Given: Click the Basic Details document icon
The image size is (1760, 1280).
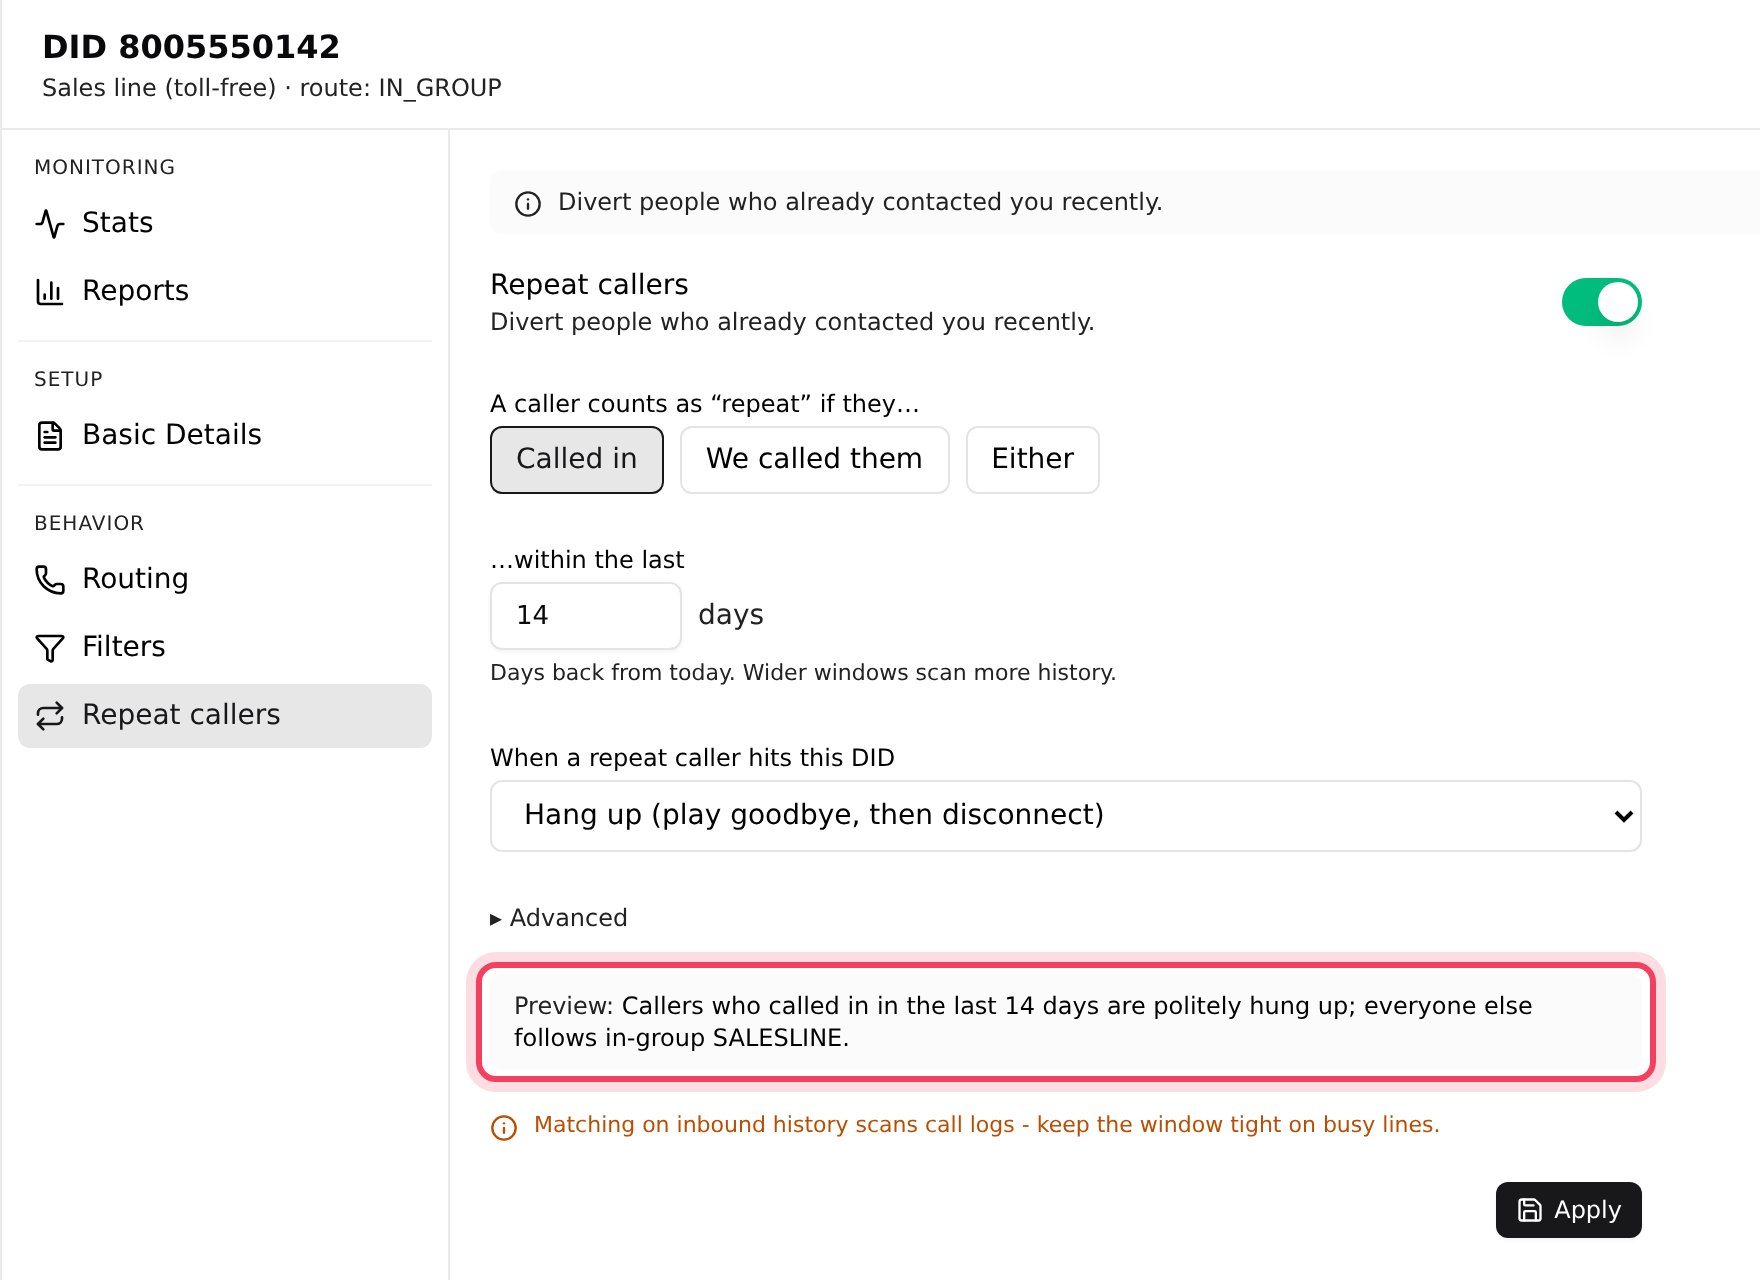Looking at the screenshot, I should click(x=50, y=435).
